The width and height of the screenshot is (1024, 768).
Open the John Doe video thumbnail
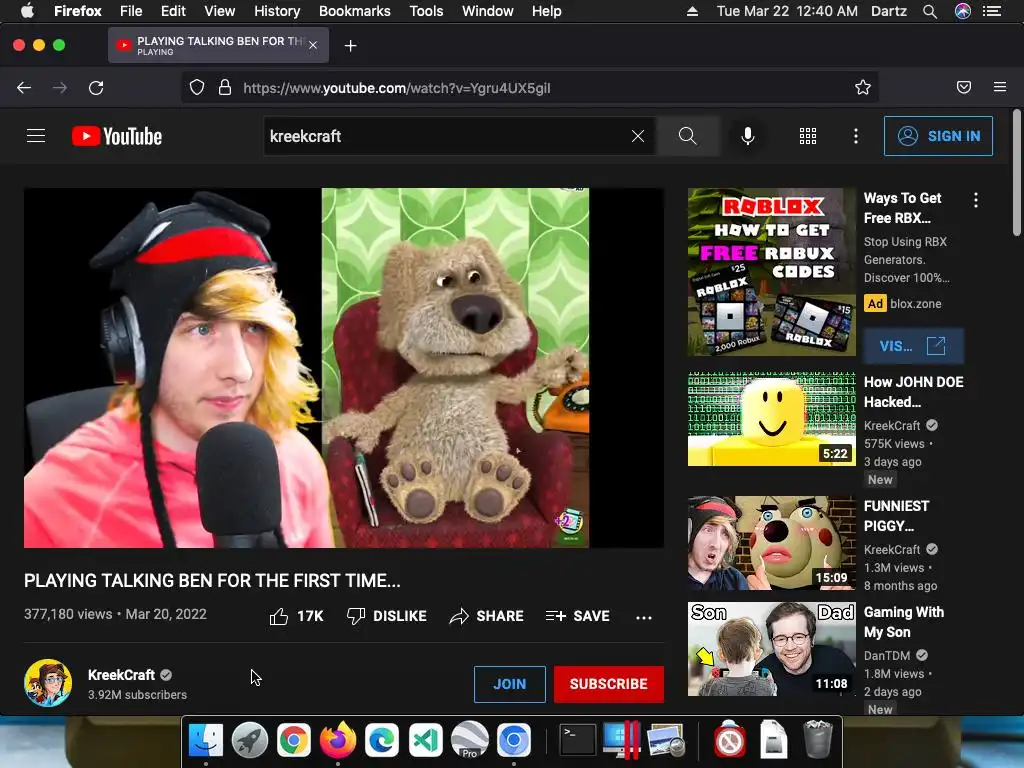[772, 419]
